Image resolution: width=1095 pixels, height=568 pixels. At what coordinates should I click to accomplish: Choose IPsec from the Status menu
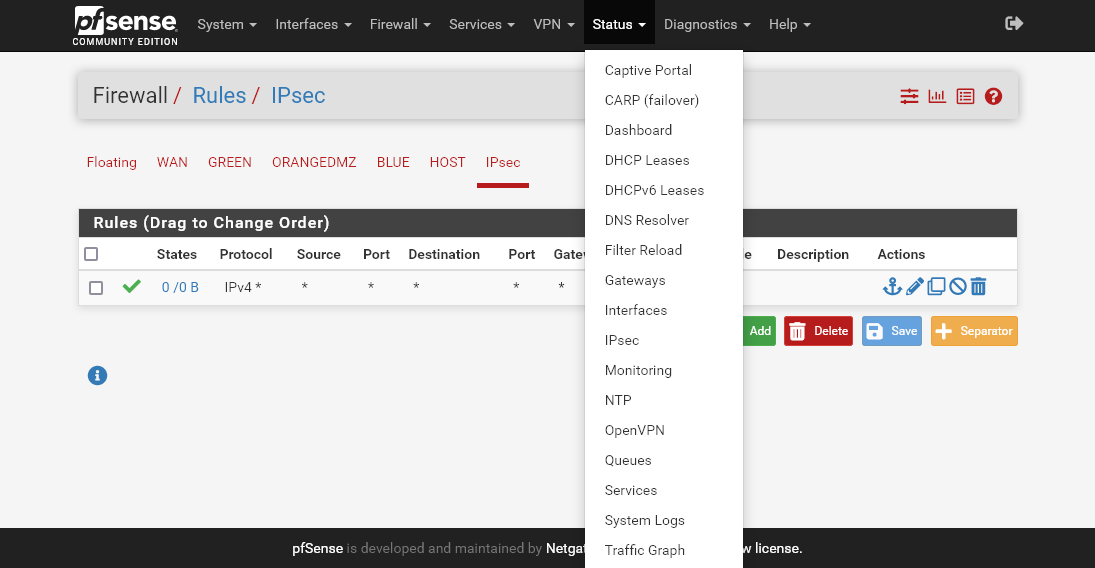point(663,341)
